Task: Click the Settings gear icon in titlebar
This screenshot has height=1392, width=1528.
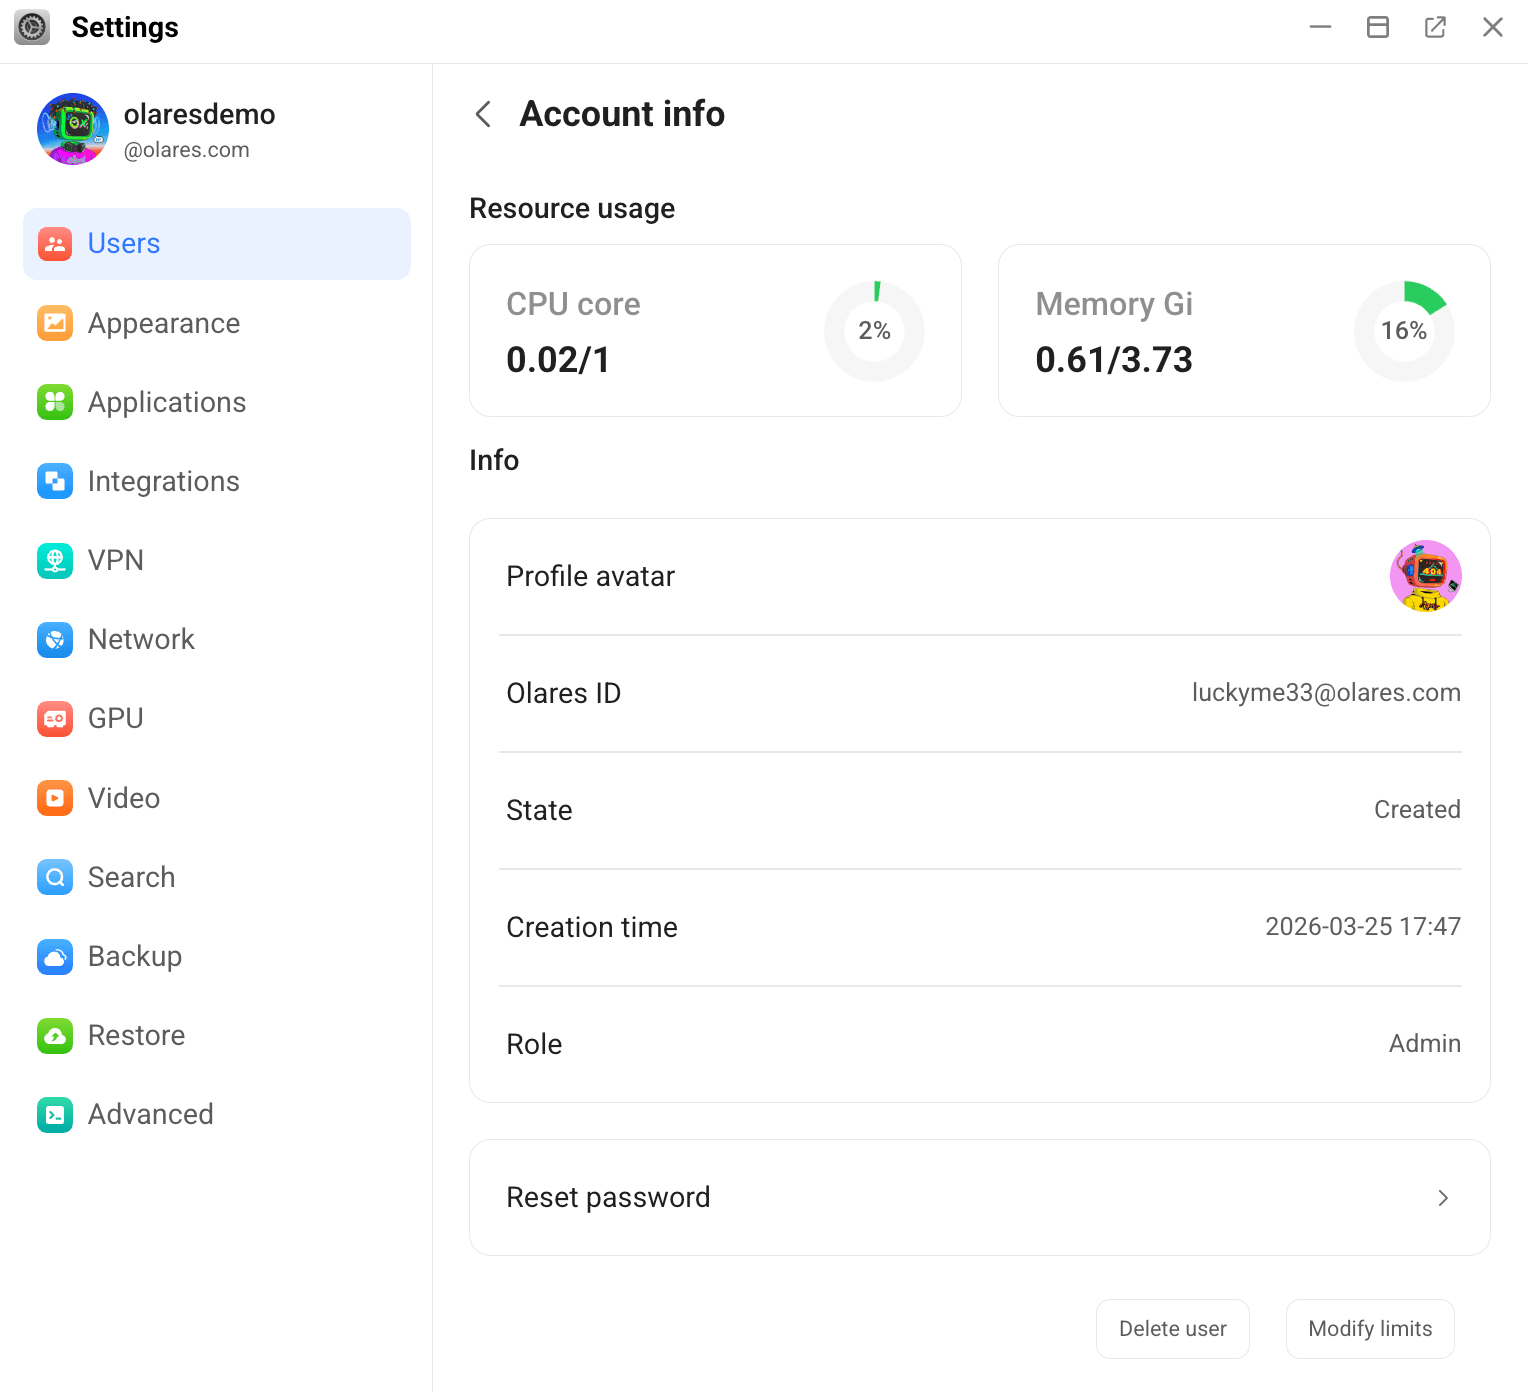Action: pos(31,27)
